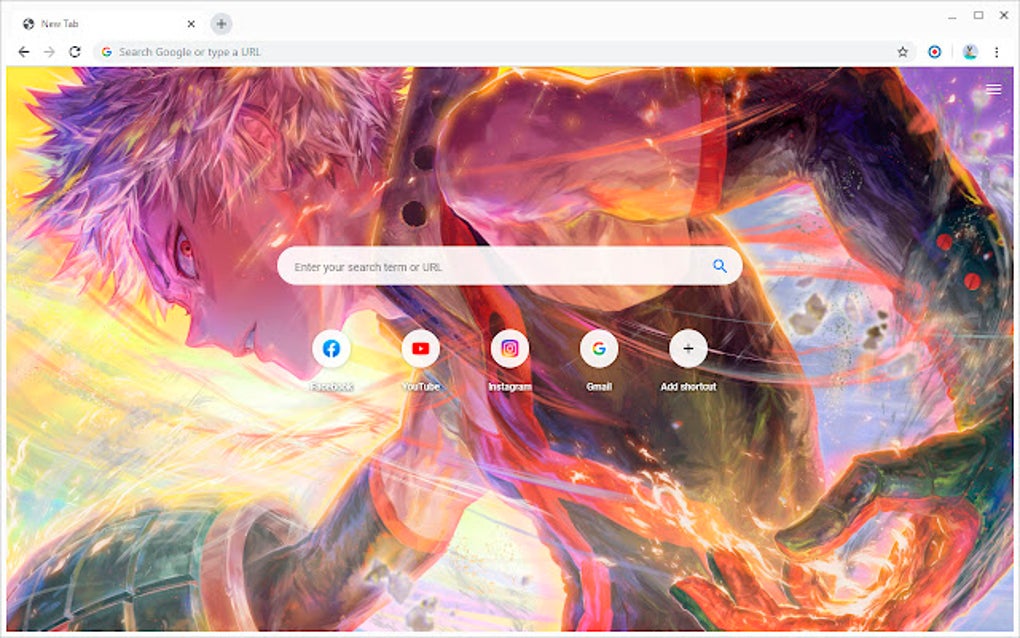The height and width of the screenshot is (638, 1020).
Task: Open the Facebook shortcut
Action: pyautogui.click(x=331, y=349)
